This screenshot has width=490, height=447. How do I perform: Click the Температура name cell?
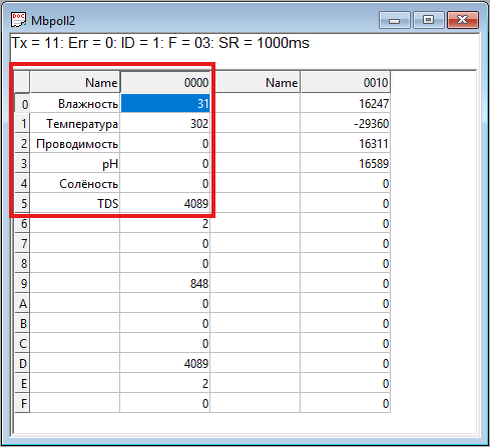[75, 123]
